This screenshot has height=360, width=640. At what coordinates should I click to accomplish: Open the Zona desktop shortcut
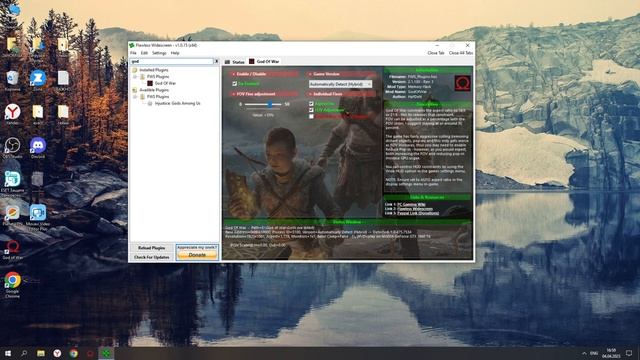(x=38, y=78)
